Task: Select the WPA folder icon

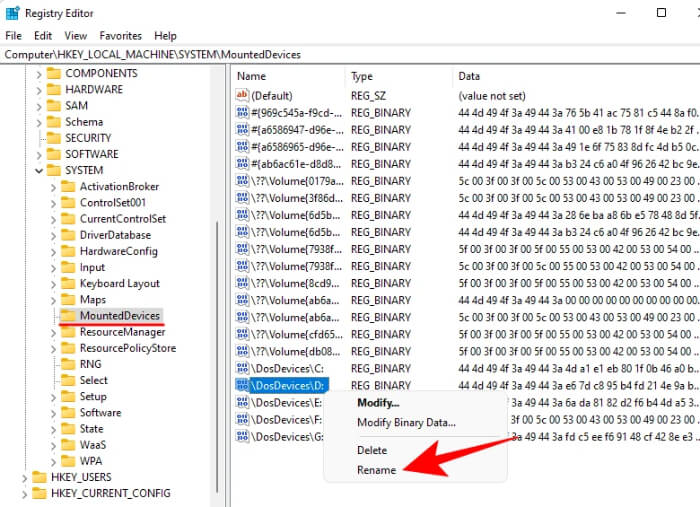Action: (x=68, y=461)
